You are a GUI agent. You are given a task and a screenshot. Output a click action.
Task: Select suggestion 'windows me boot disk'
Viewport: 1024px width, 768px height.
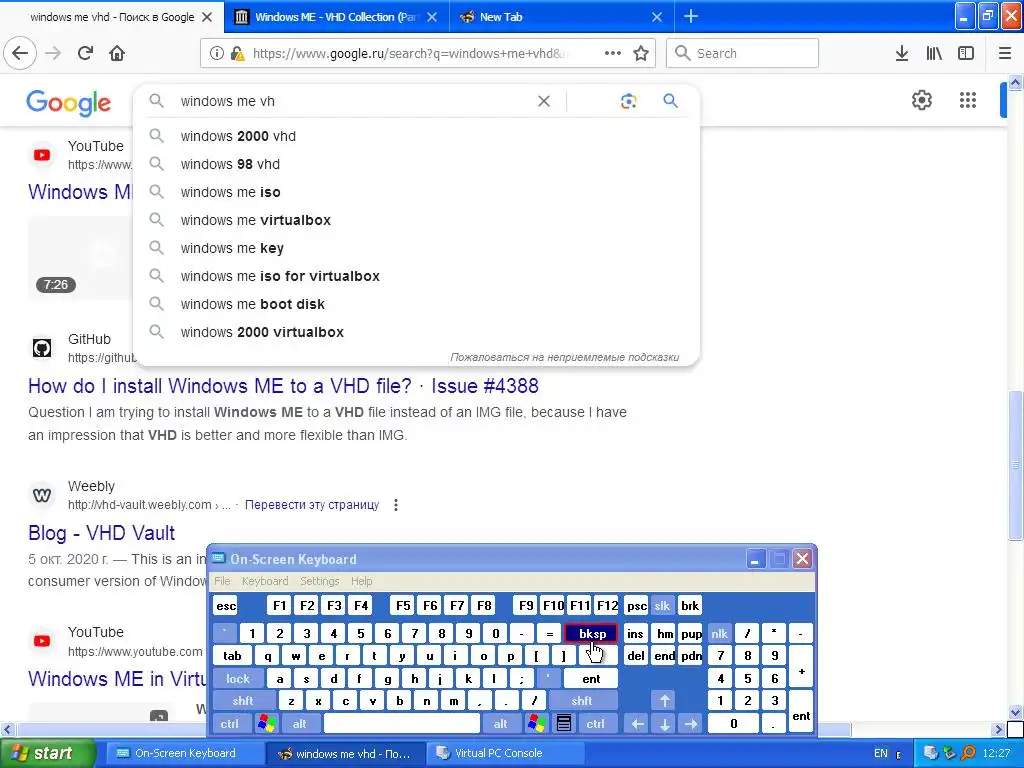pos(416,304)
